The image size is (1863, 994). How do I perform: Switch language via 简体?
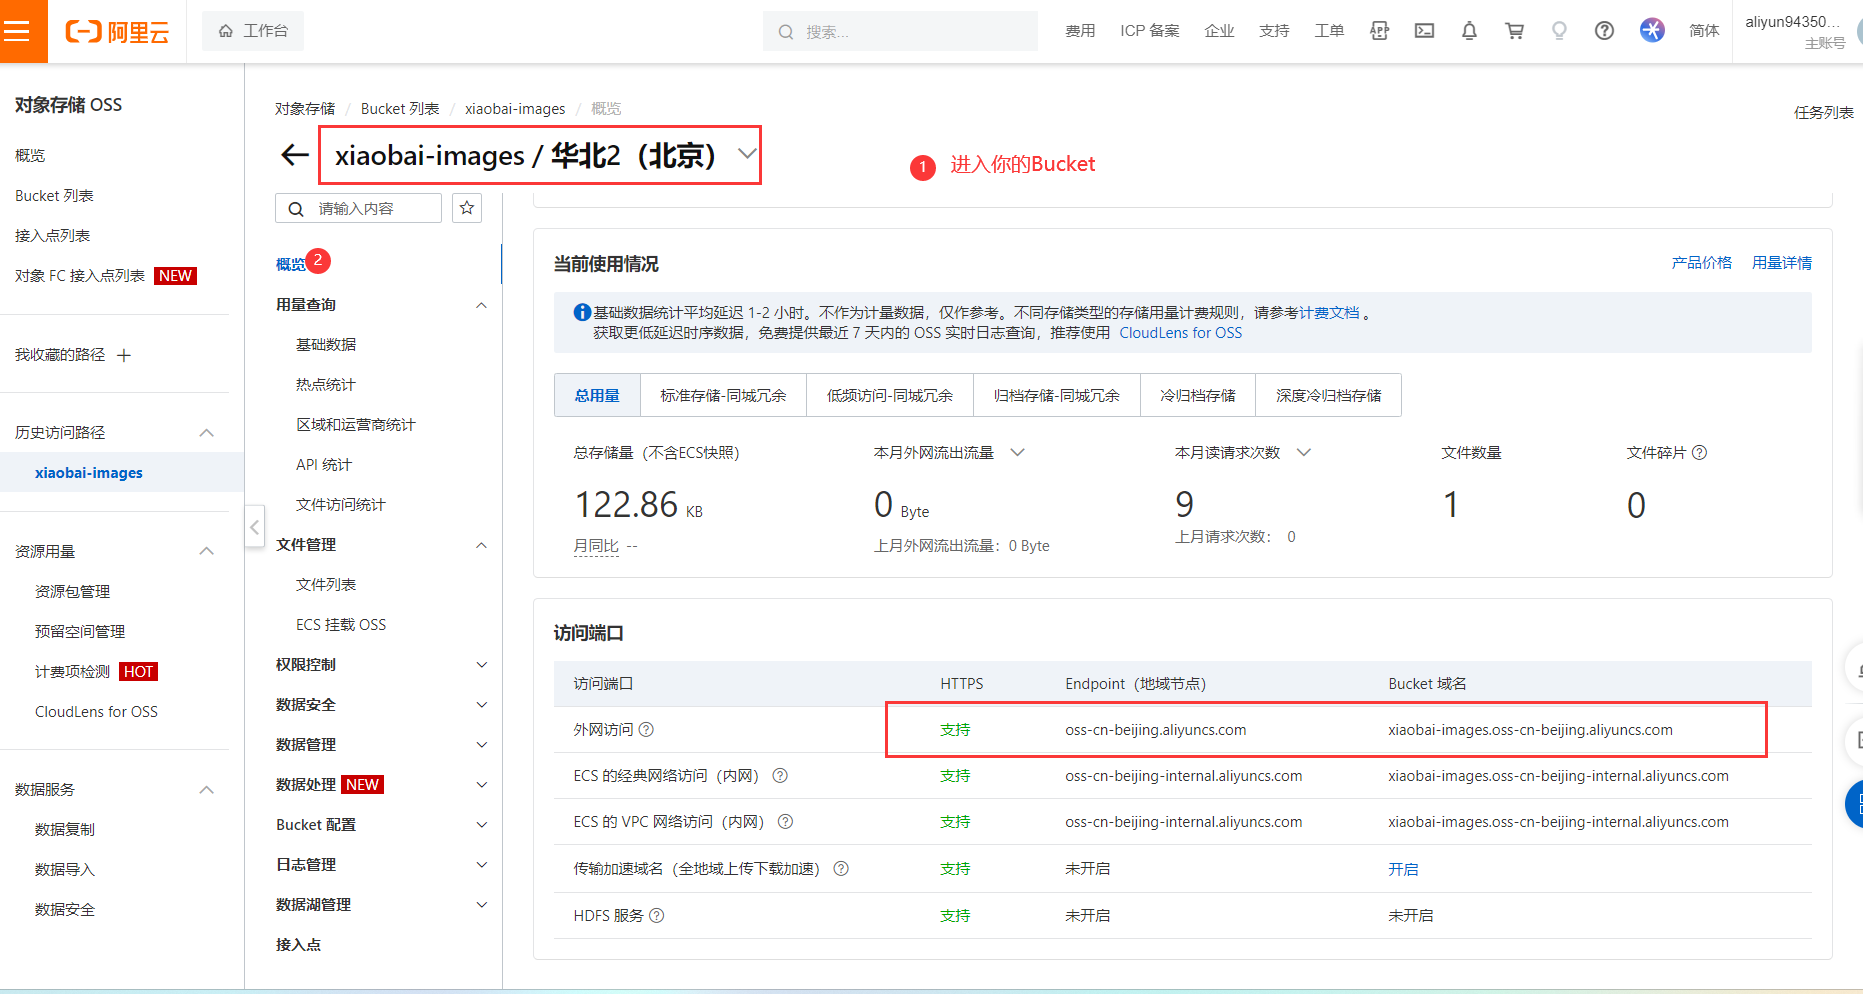tap(1703, 31)
